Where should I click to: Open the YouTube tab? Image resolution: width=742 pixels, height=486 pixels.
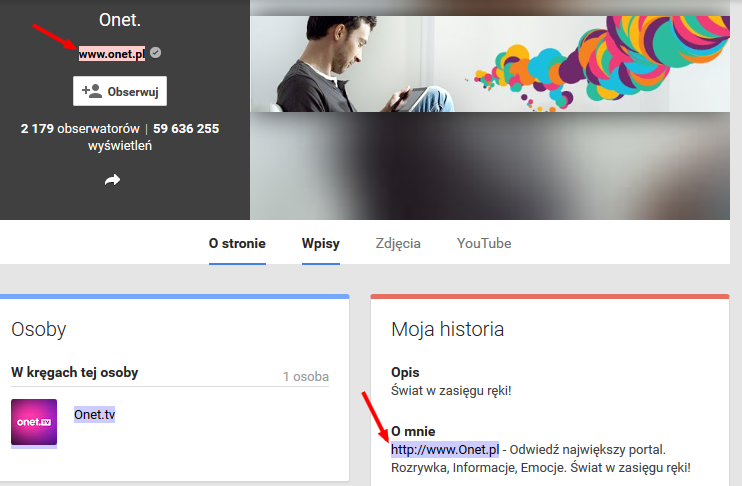(x=484, y=243)
